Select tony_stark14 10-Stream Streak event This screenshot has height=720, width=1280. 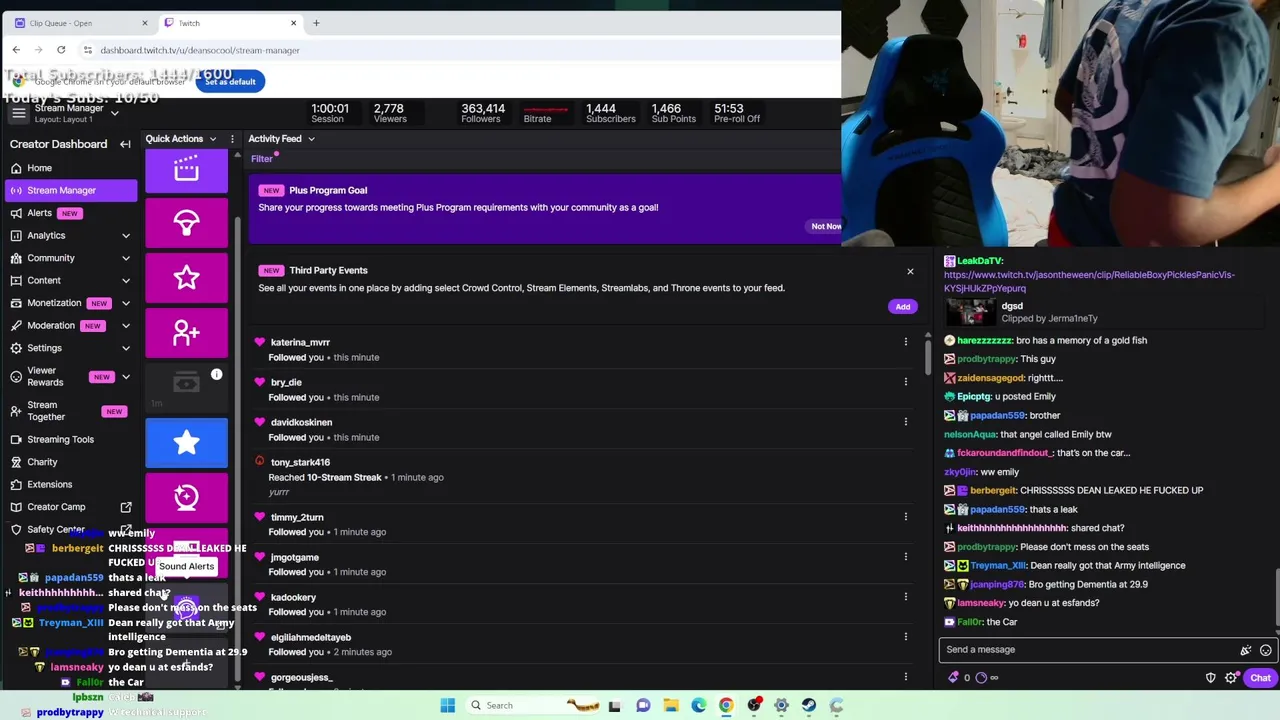(x=585, y=477)
